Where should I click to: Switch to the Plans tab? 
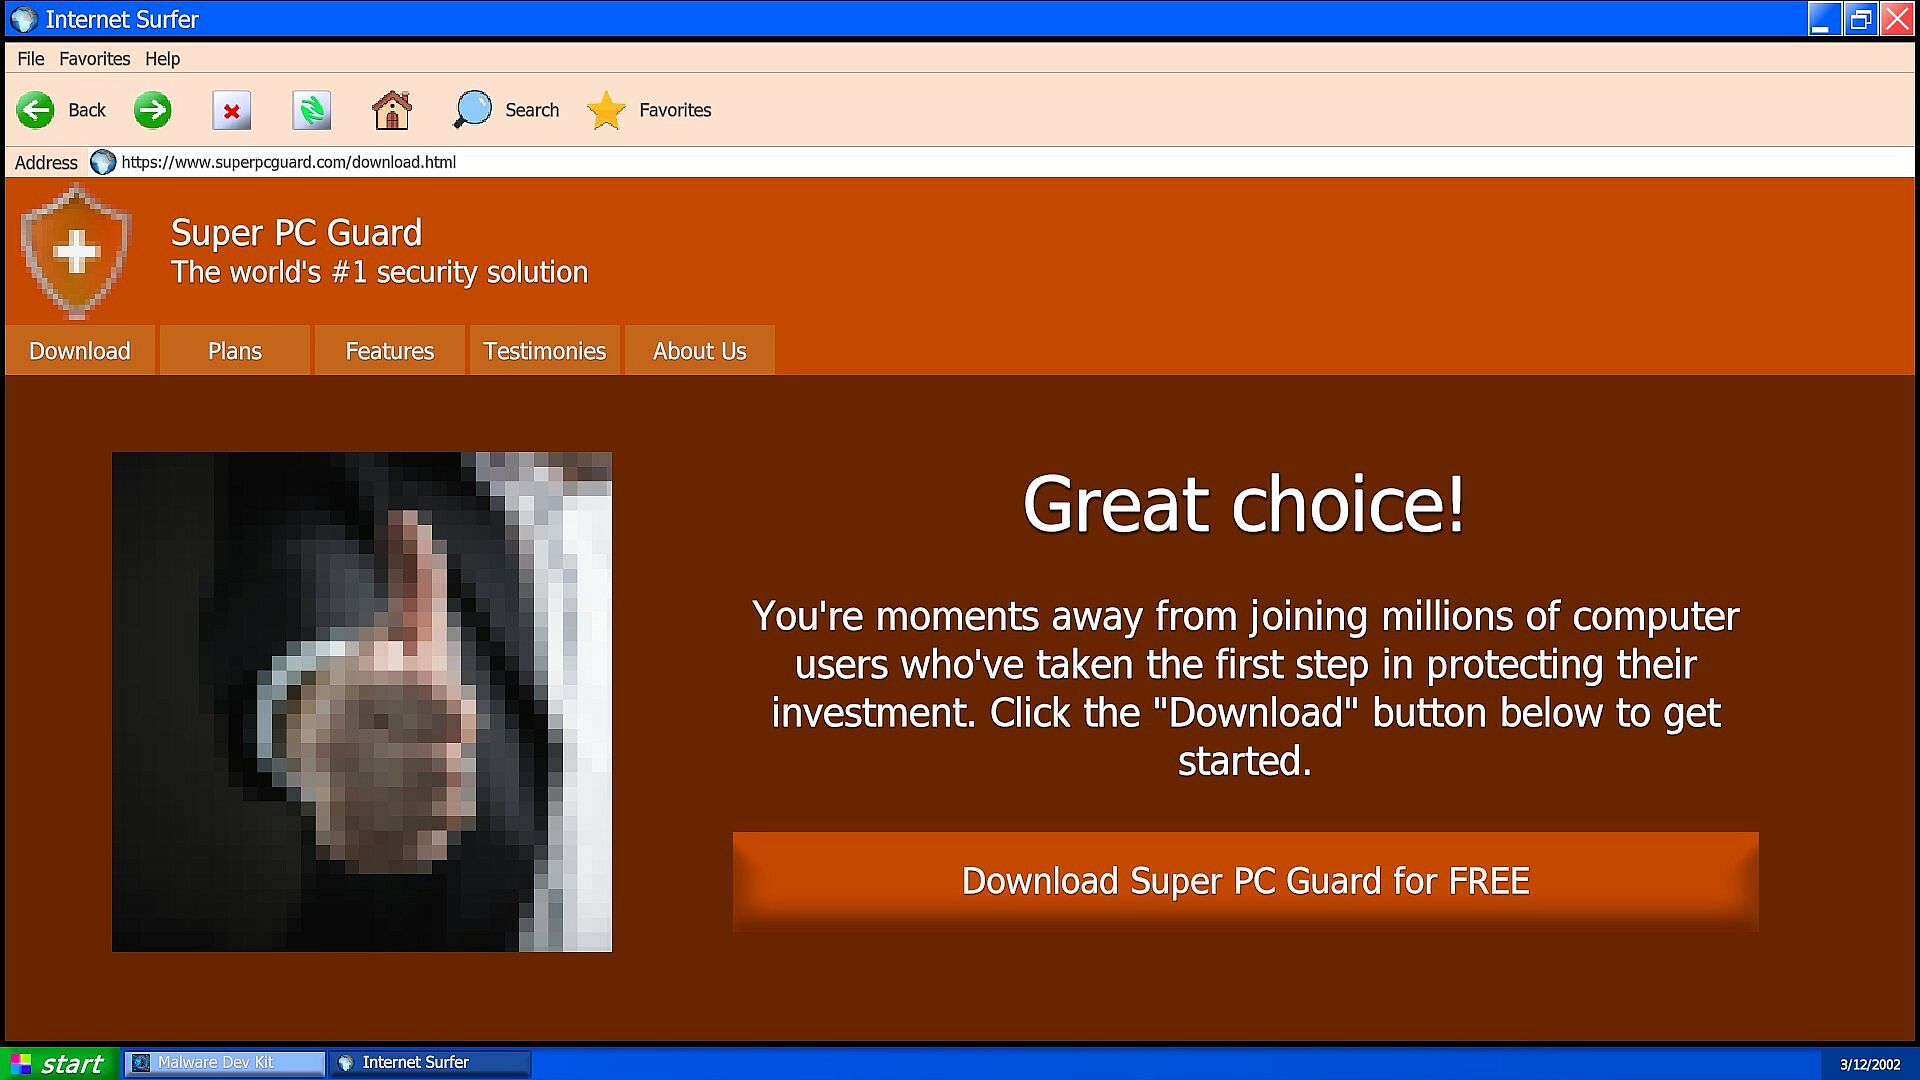pyautogui.click(x=234, y=351)
